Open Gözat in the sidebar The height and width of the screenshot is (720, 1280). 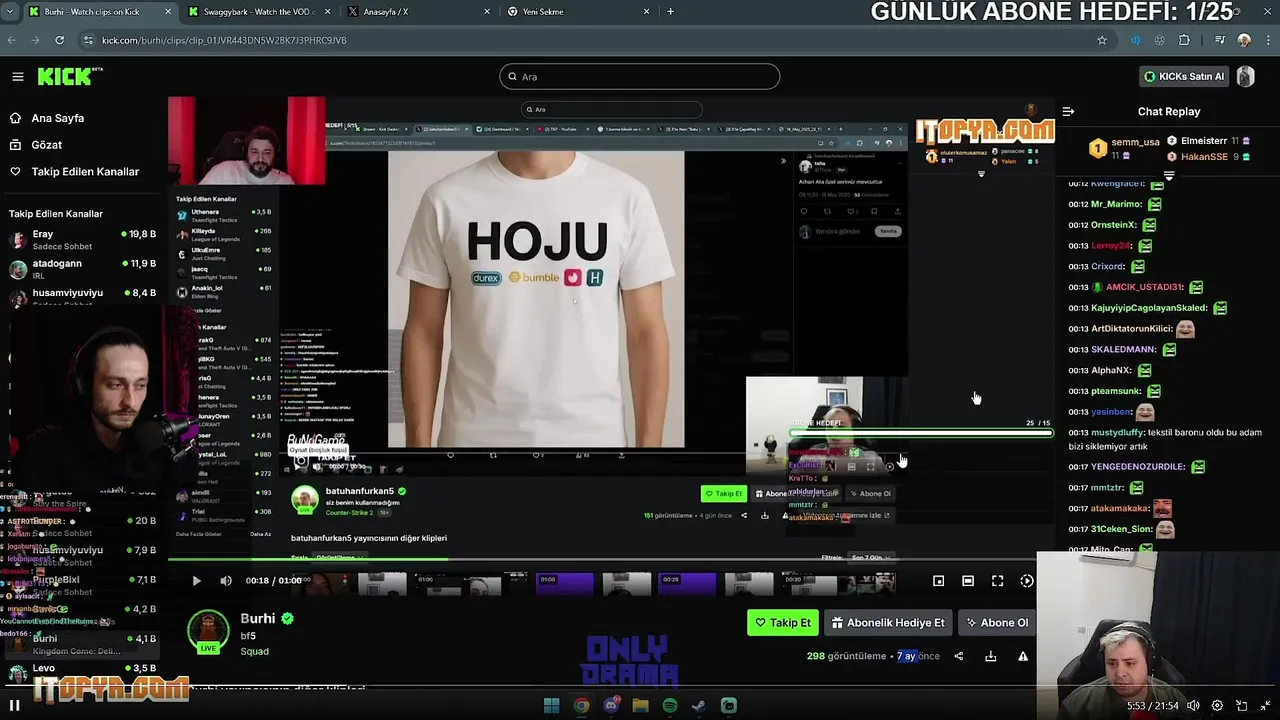pyautogui.click(x=47, y=145)
